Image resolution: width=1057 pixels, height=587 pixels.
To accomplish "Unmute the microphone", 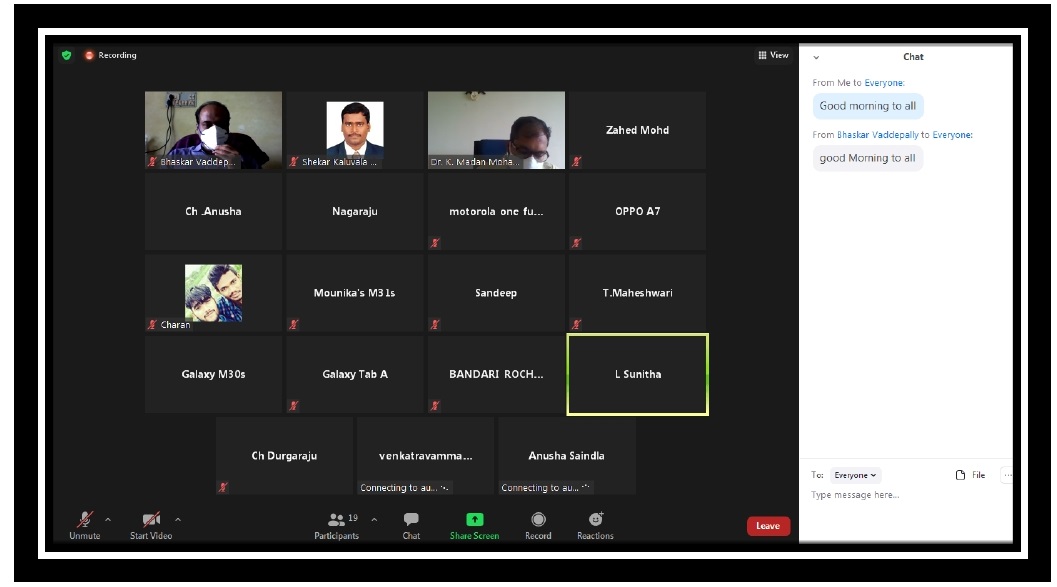I will pyautogui.click(x=85, y=520).
